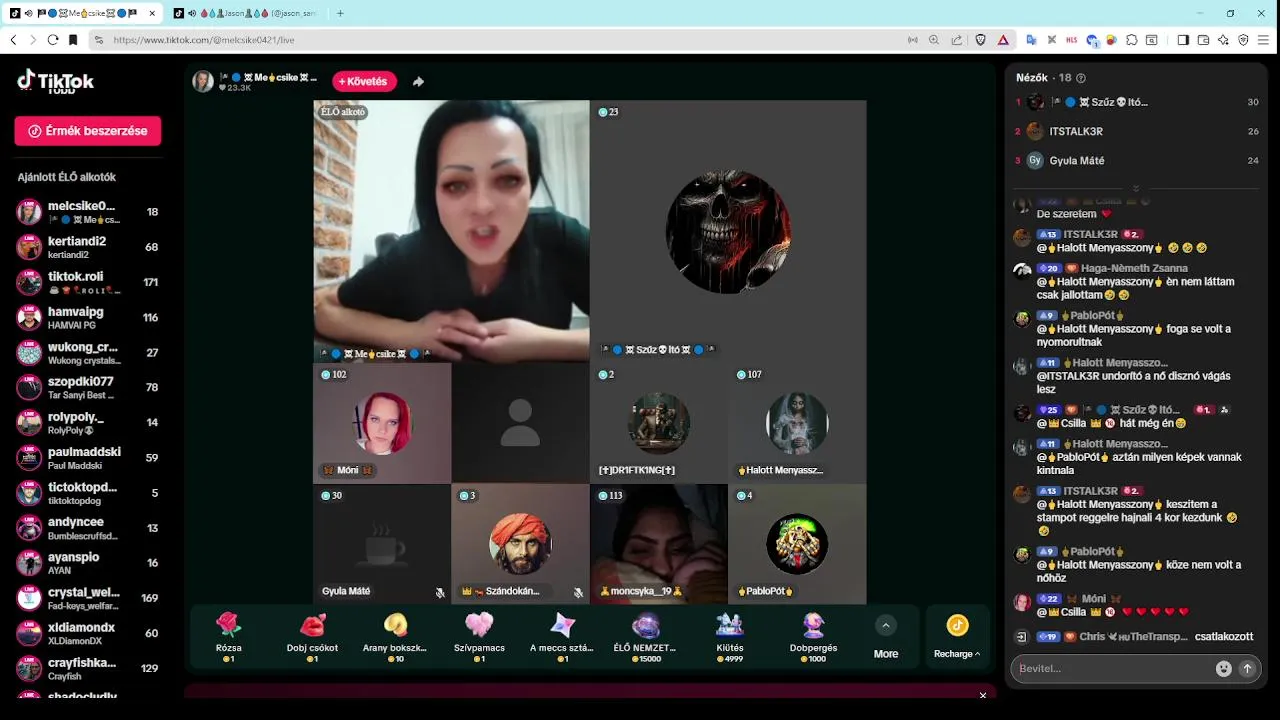The width and height of the screenshot is (1280, 720).
Task: Send the Dobpergés gift
Action: 813,637
